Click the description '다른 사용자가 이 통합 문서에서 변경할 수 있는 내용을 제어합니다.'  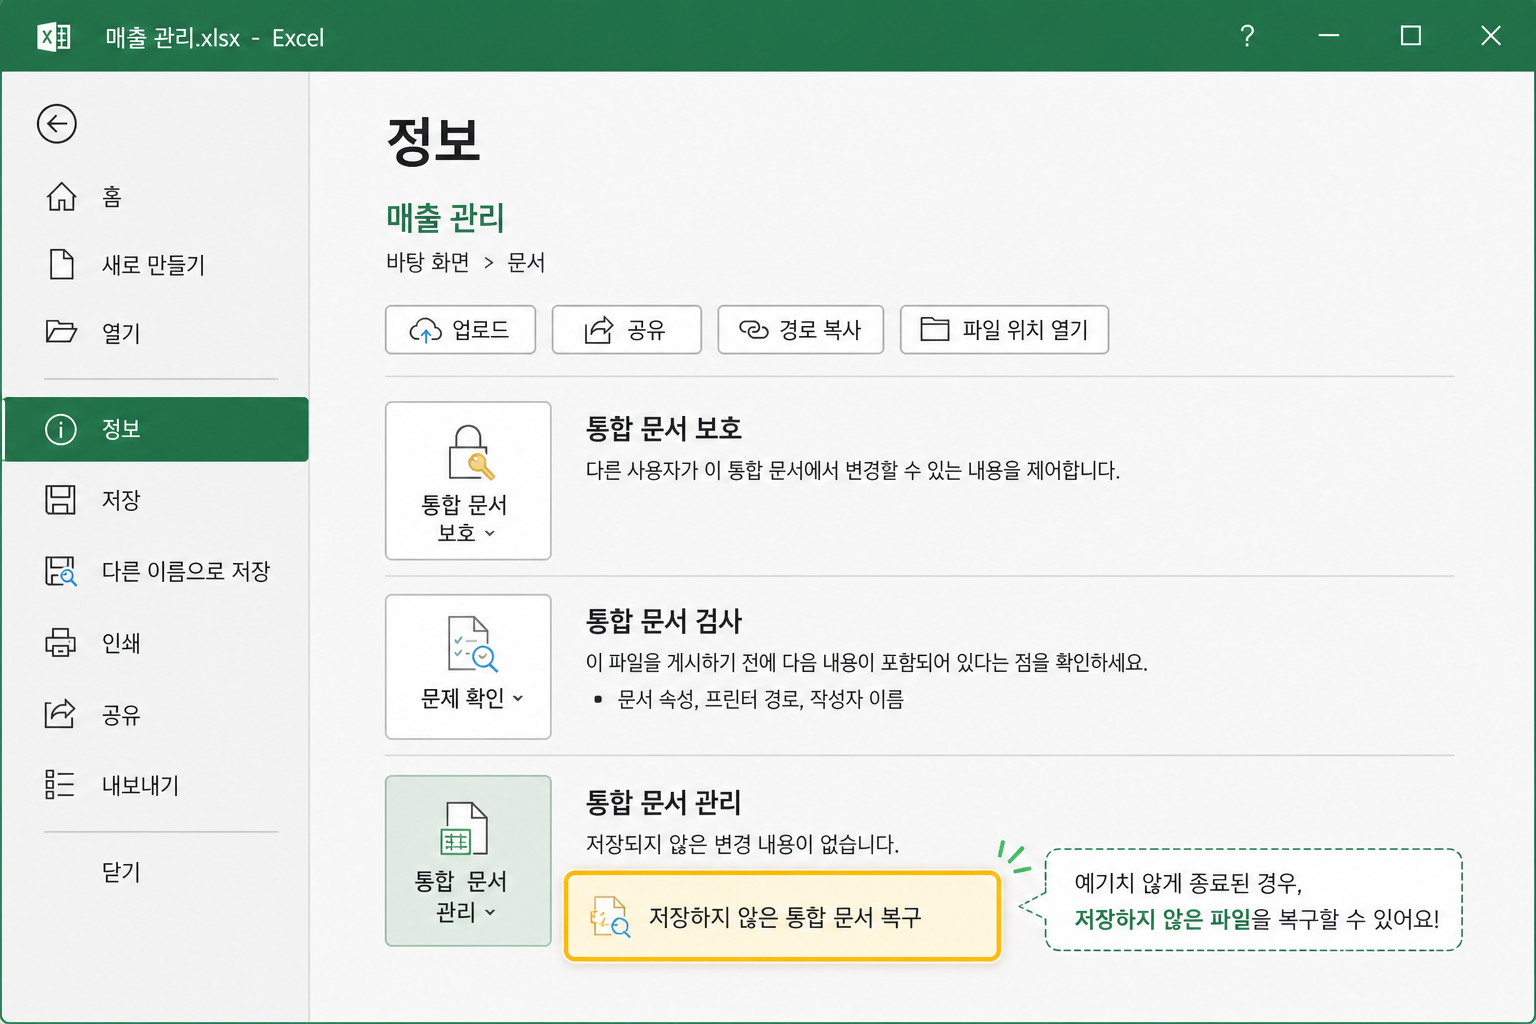pos(853,470)
